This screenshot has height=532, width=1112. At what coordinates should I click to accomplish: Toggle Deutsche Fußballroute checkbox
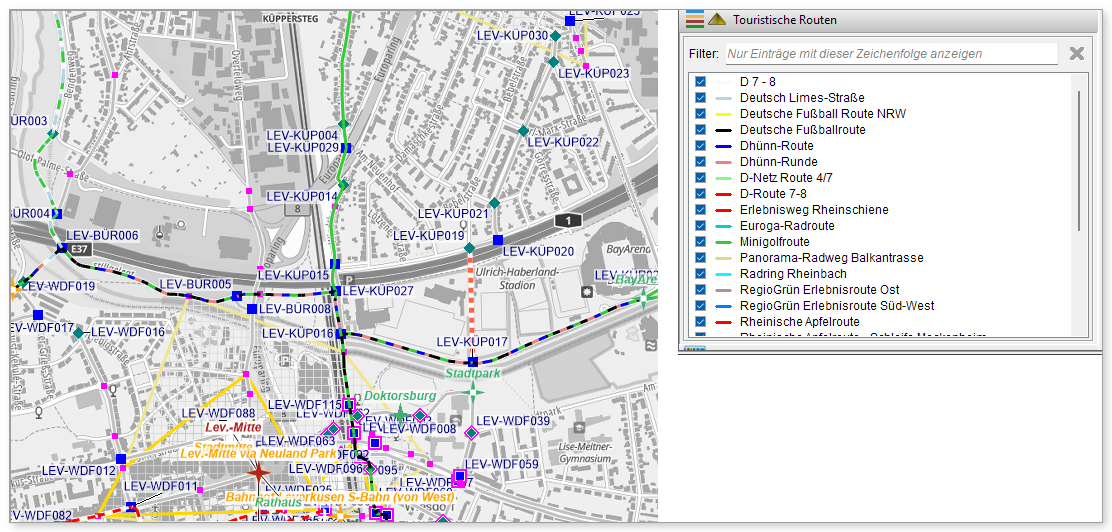pos(701,130)
